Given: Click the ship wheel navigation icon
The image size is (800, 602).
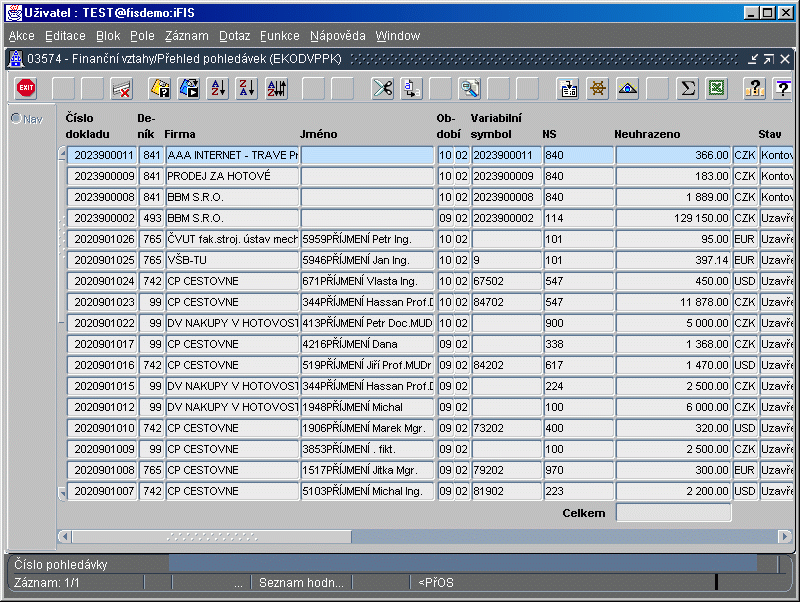Looking at the screenshot, I should (x=598, y=89).
